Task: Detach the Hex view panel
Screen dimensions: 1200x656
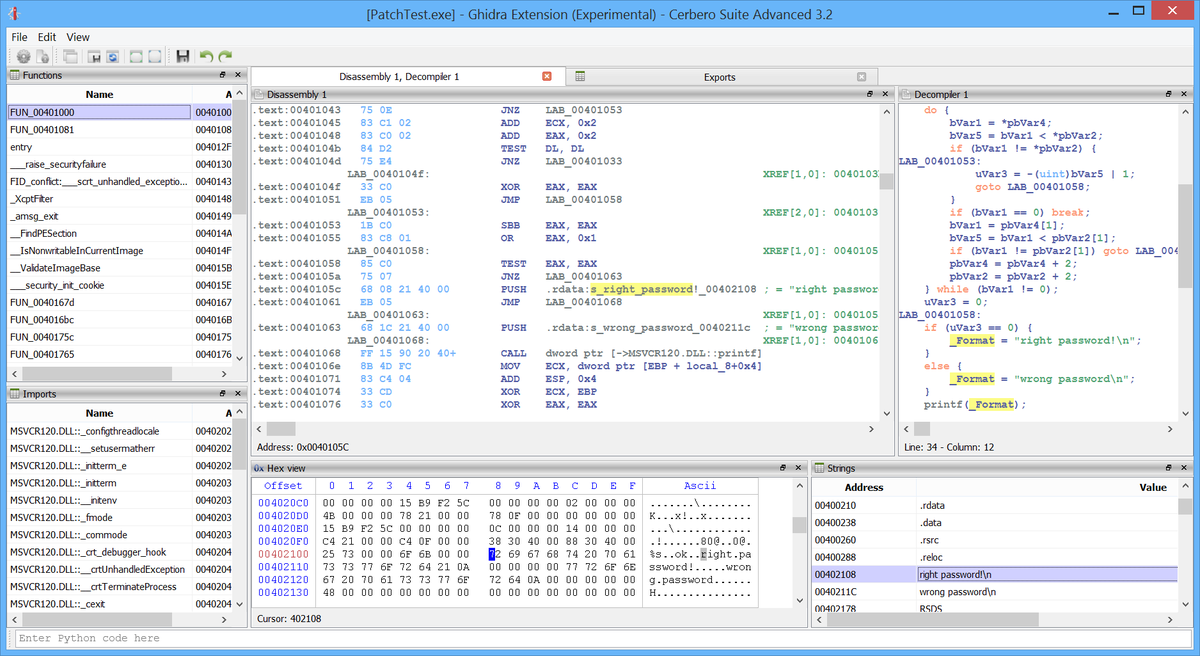Action: tap(781, 468)
